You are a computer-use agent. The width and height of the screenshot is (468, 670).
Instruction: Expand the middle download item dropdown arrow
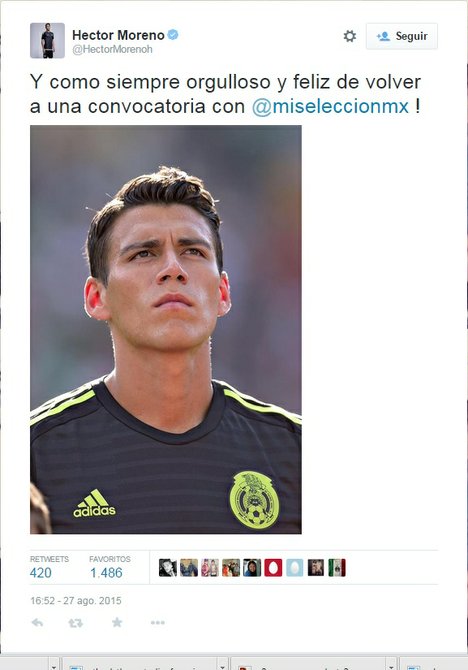coord(222,666)
